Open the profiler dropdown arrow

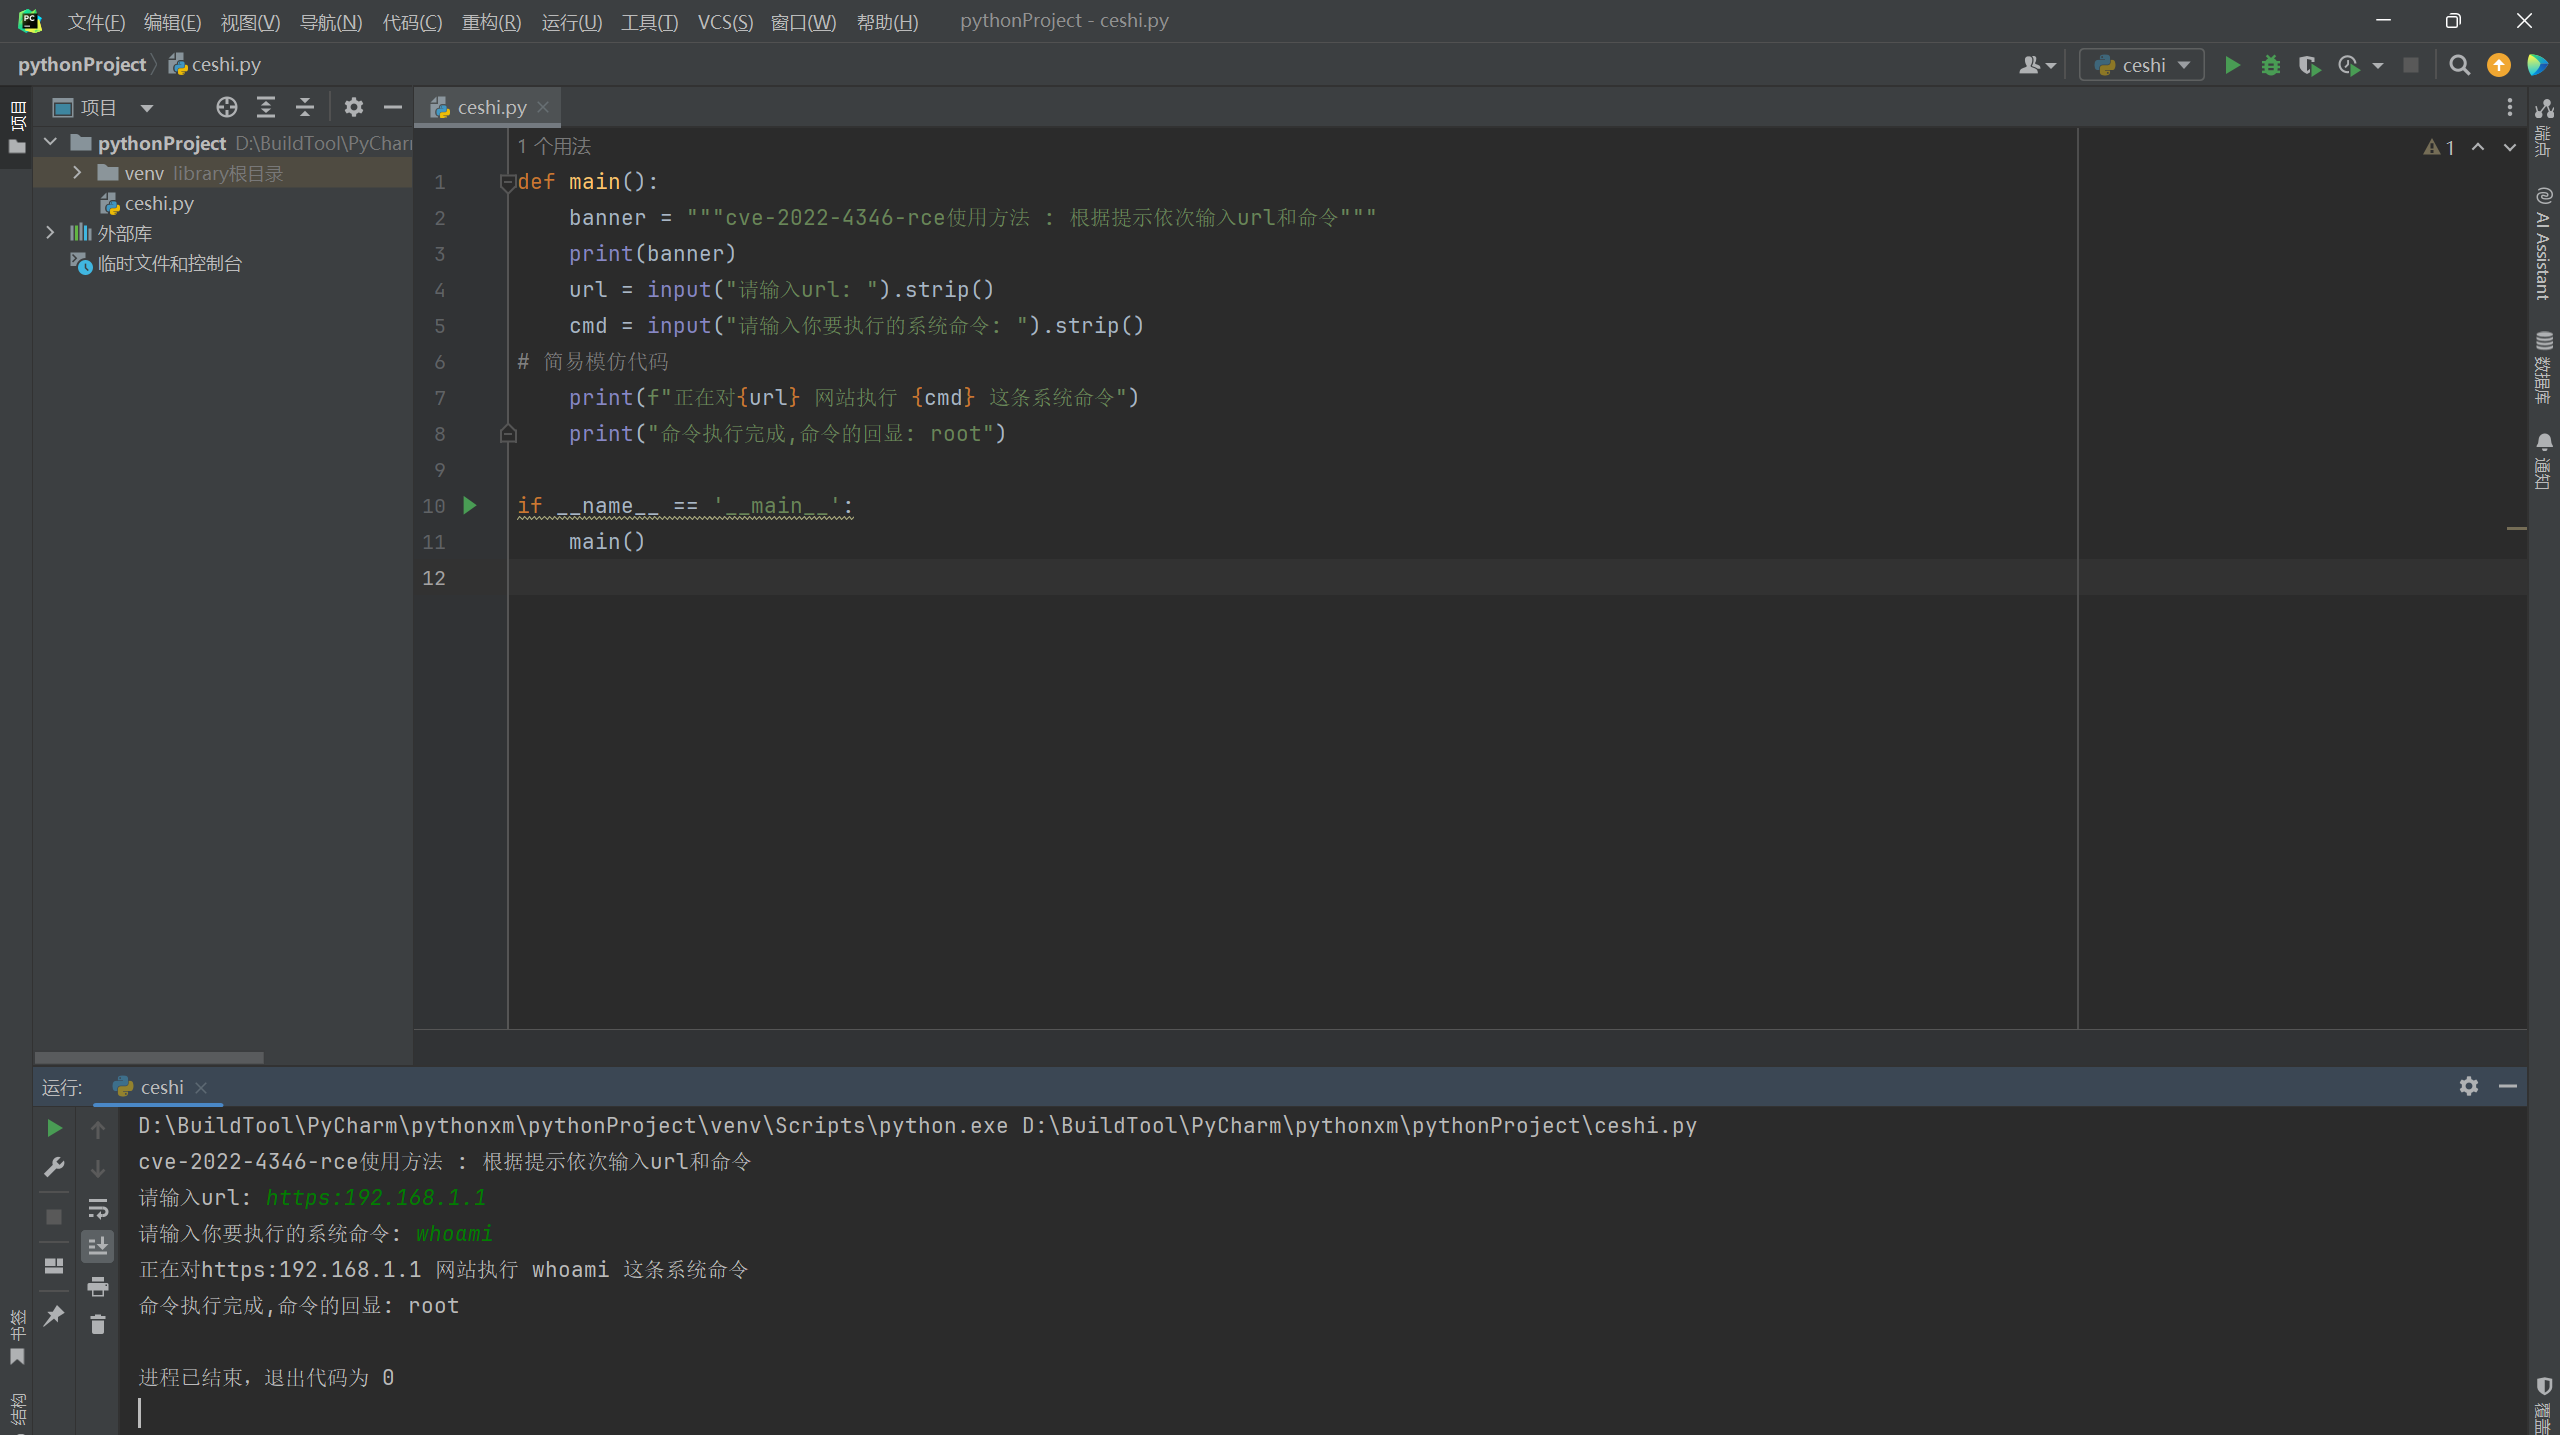2378,66
